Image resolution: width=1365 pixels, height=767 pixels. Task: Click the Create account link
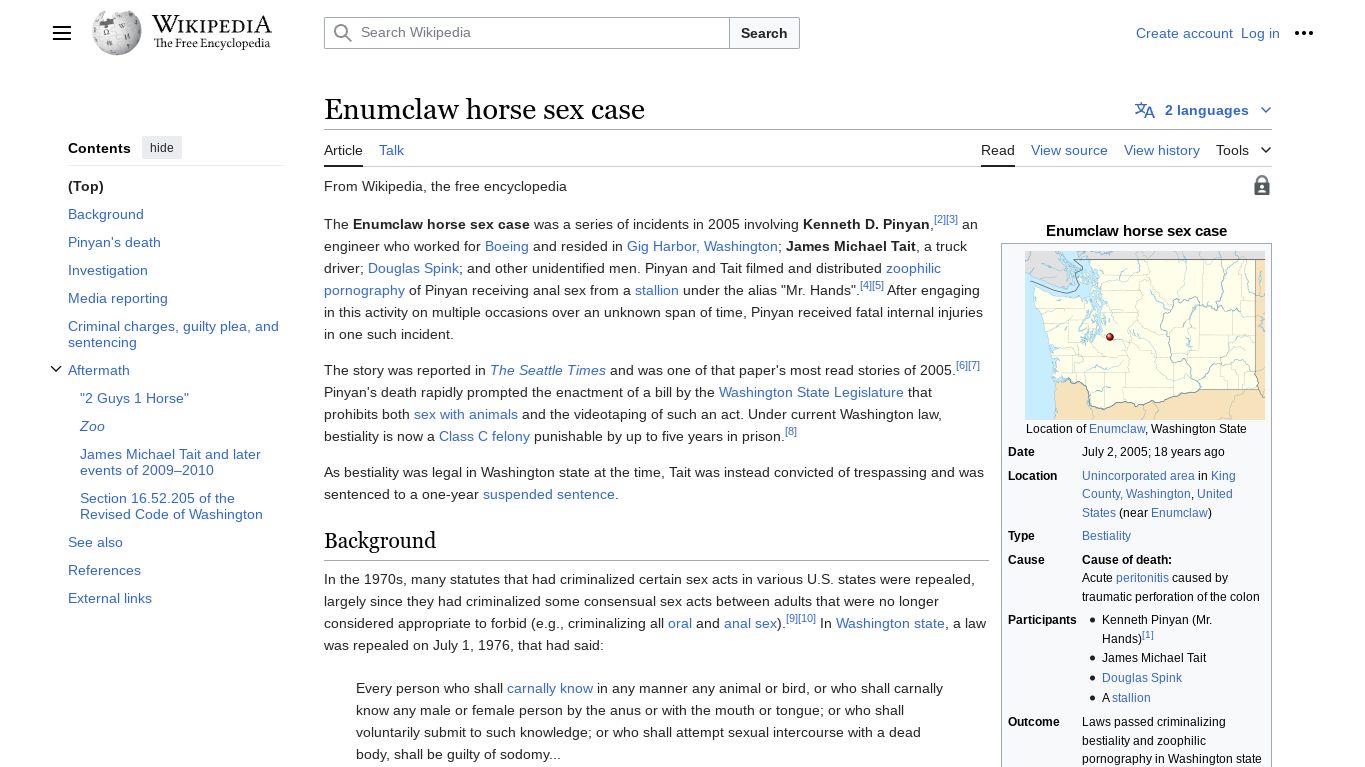pyautogui.click(x=1184, y=33)
